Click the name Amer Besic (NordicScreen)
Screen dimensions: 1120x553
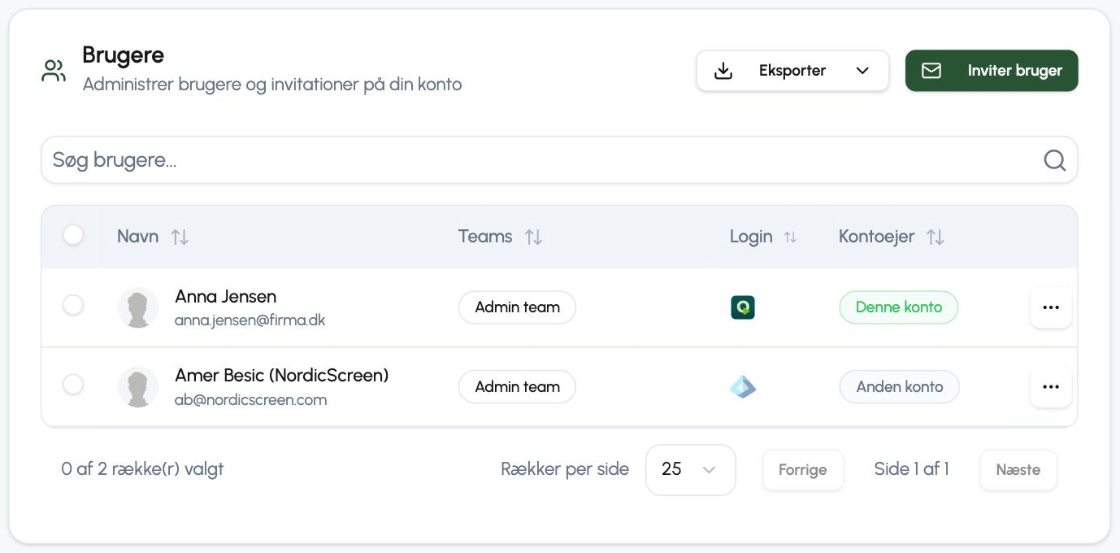point(282,375)
